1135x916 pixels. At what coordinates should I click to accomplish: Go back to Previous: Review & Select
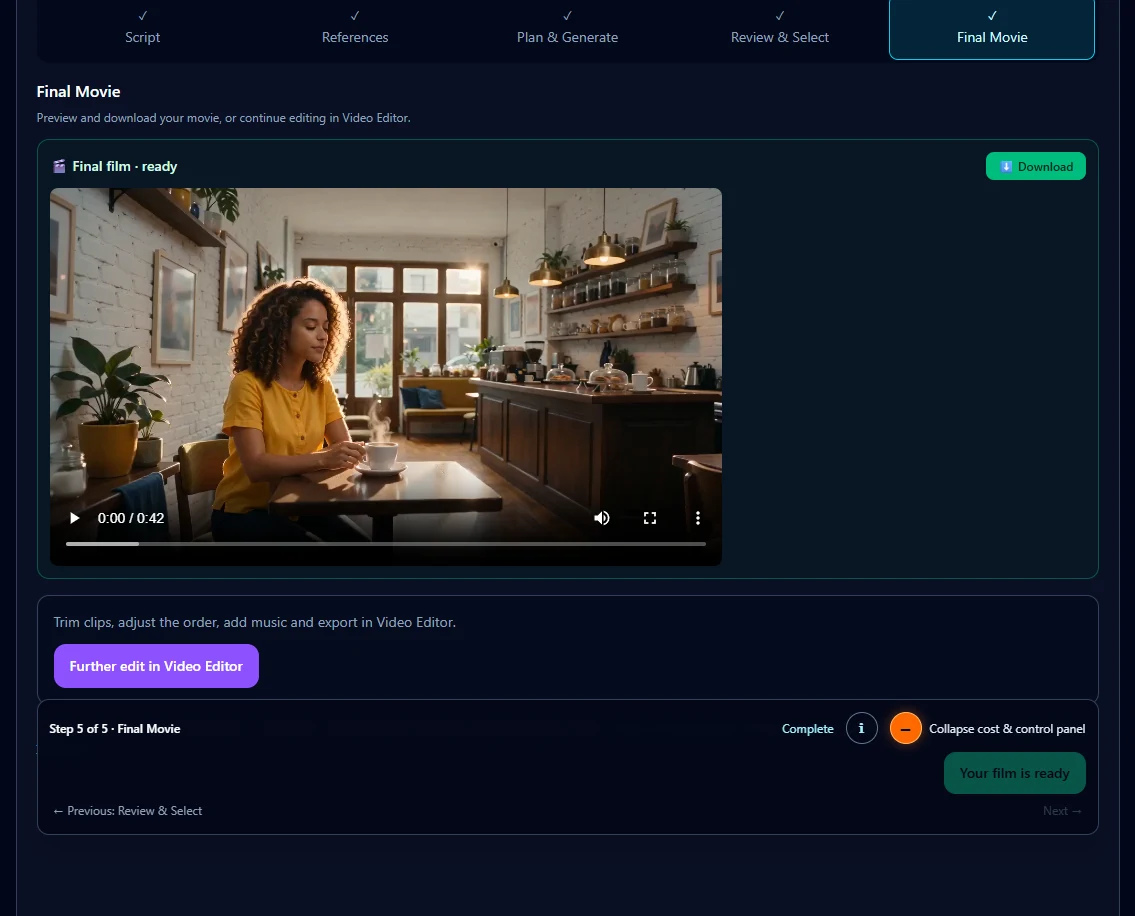point(127,811)
